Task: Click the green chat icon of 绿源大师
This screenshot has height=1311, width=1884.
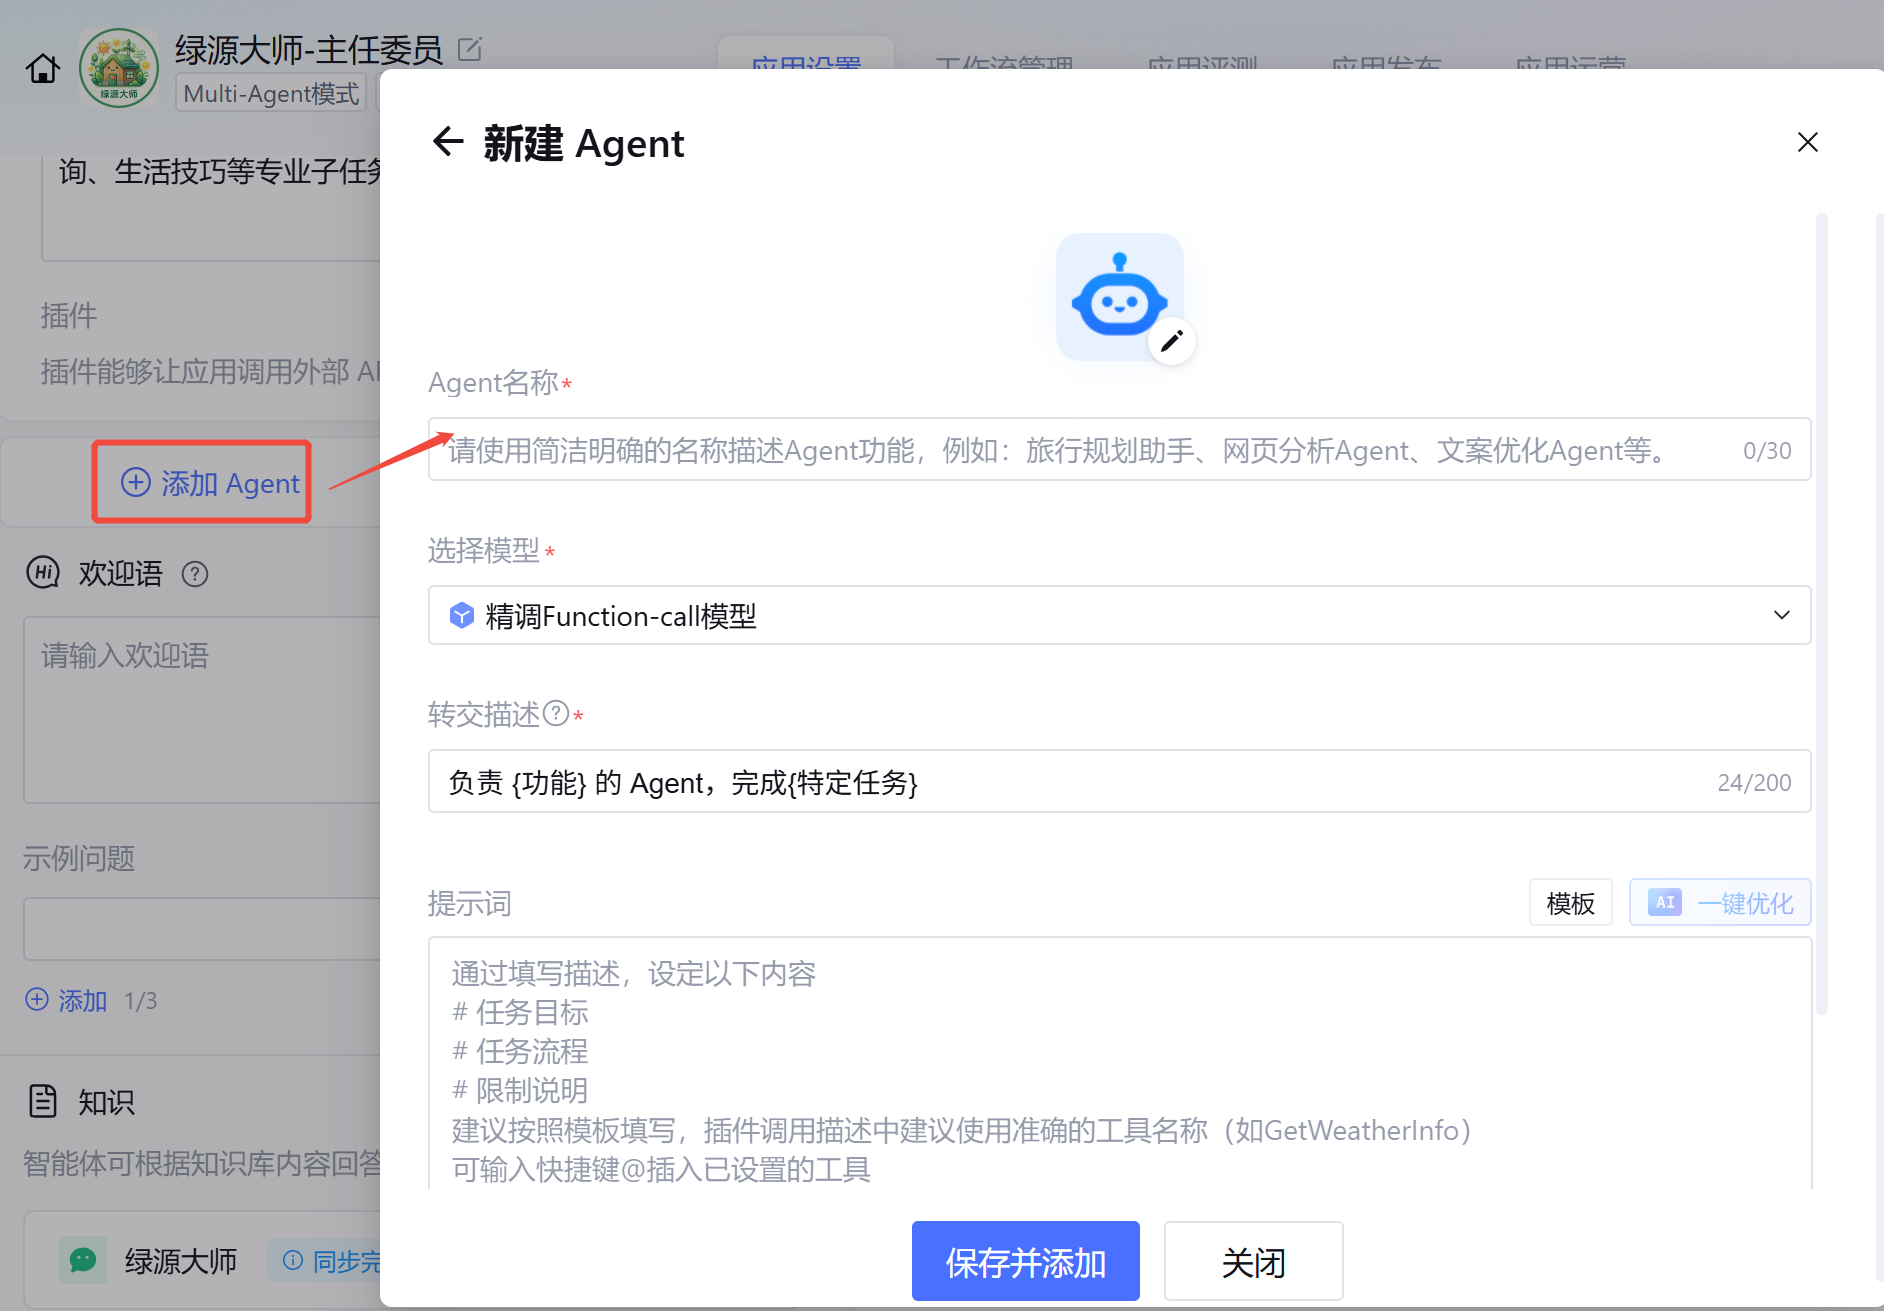Action: coord(83,1260)
